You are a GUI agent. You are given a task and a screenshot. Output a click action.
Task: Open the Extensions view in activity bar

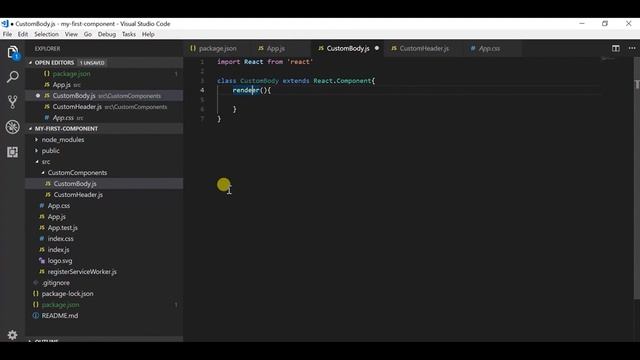click(12, 152)
